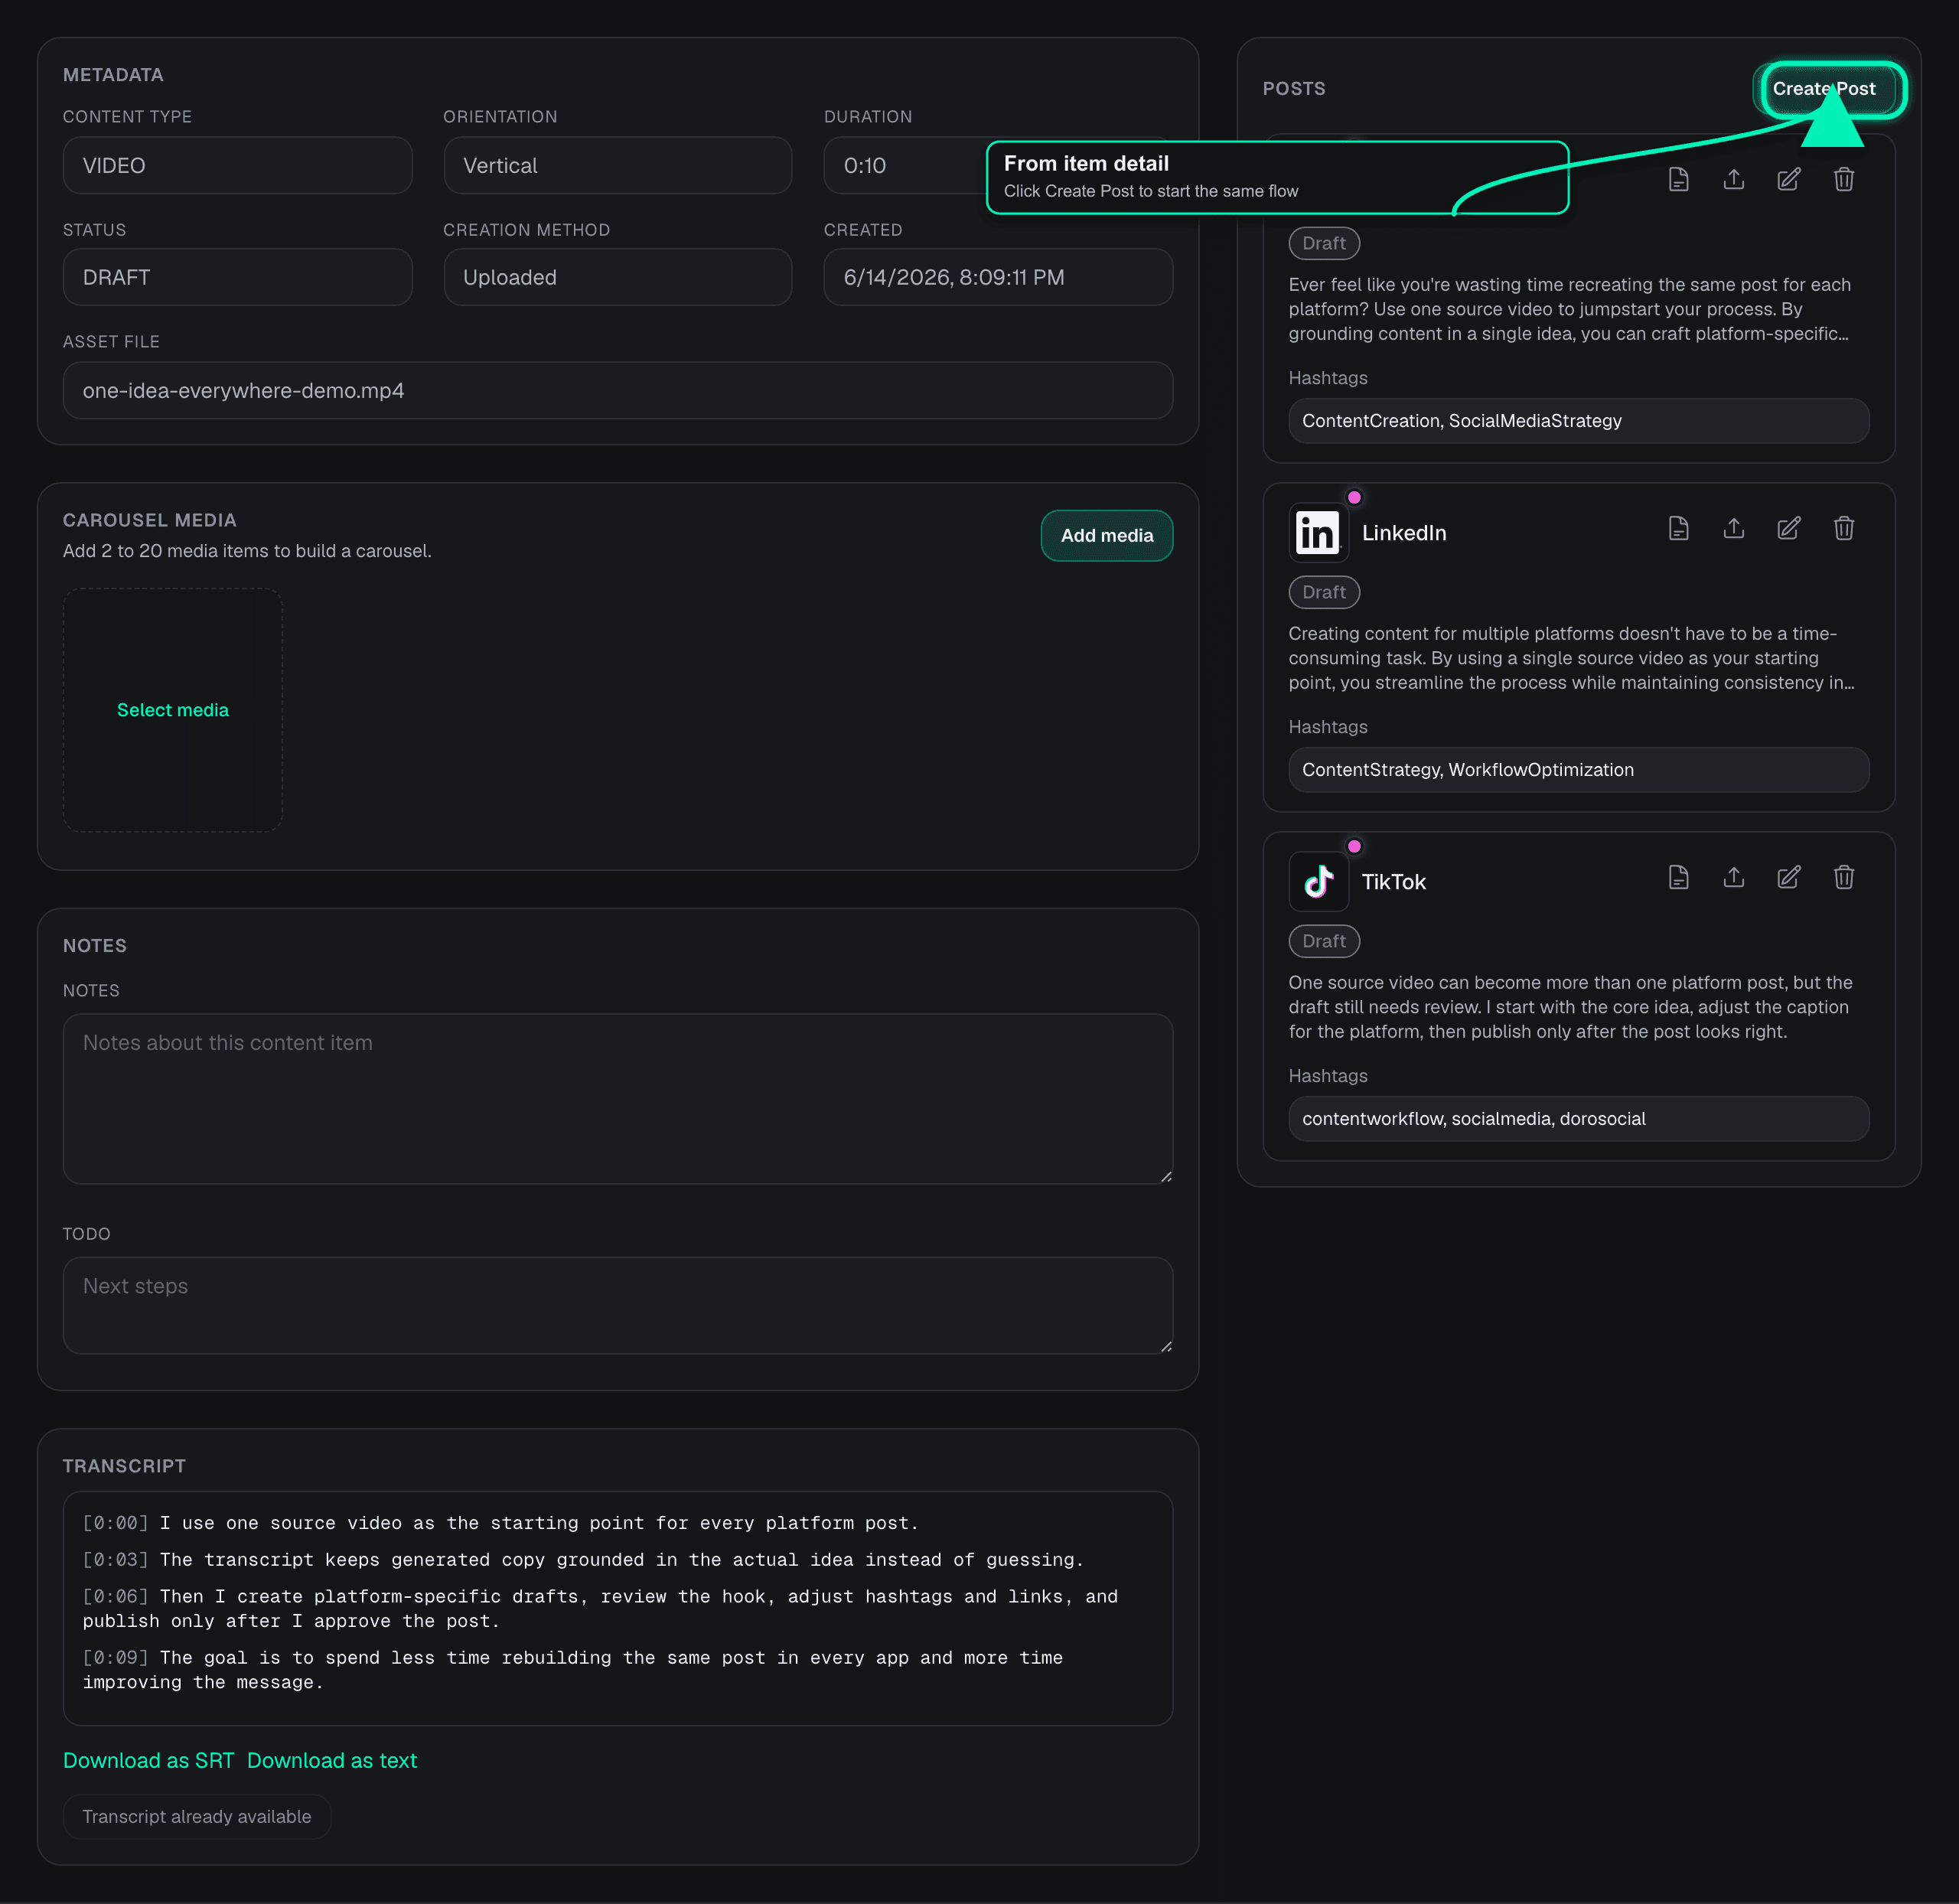Focus the Notes about this content item textarea
The width and height of the screenshot is (1959, 1904).
617,1099
